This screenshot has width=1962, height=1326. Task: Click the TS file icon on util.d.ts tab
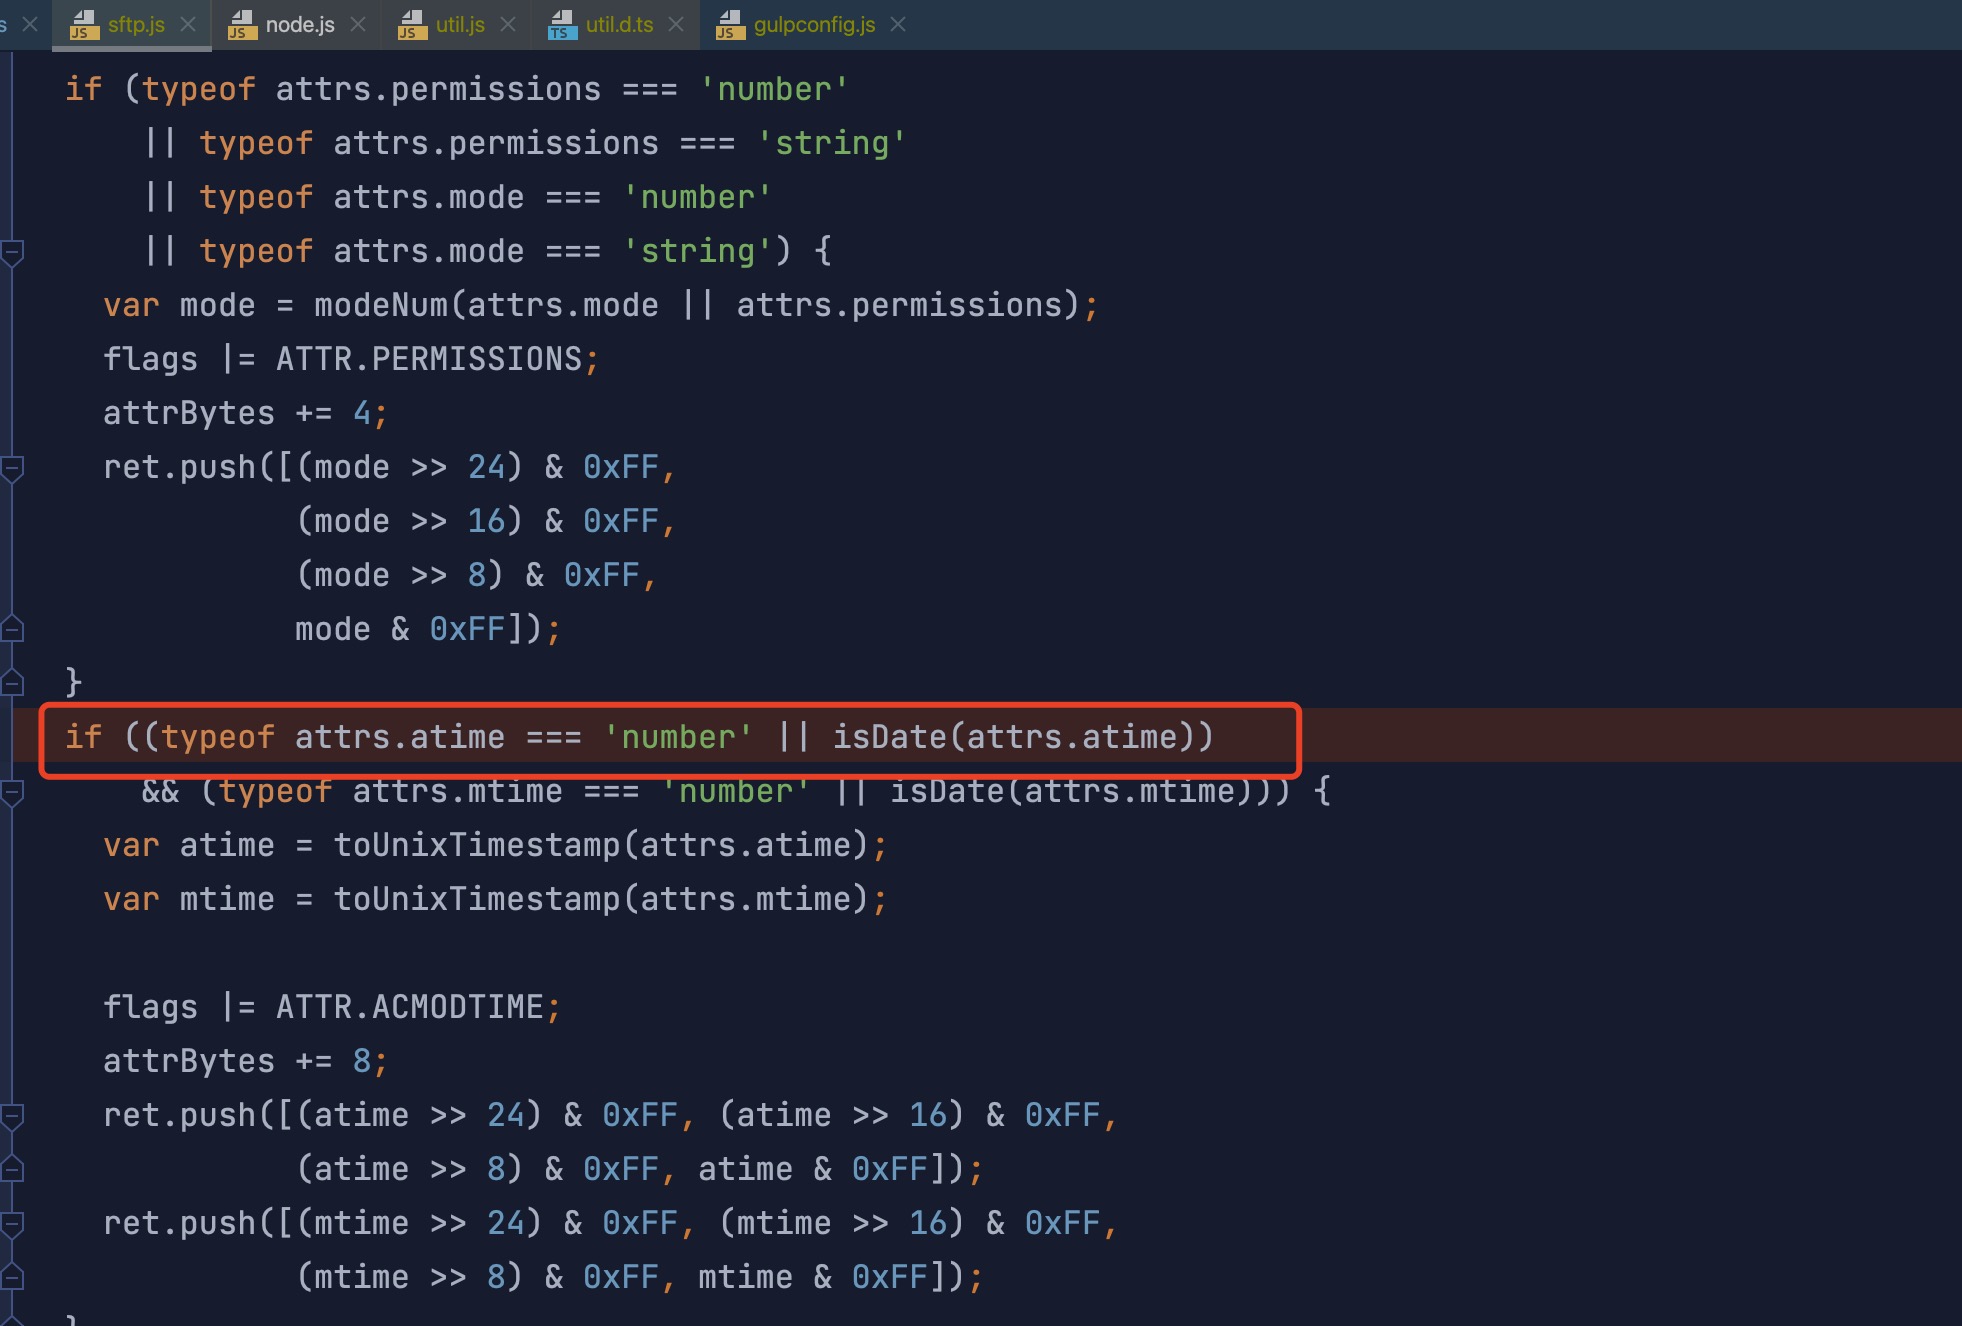pos(562,25)
